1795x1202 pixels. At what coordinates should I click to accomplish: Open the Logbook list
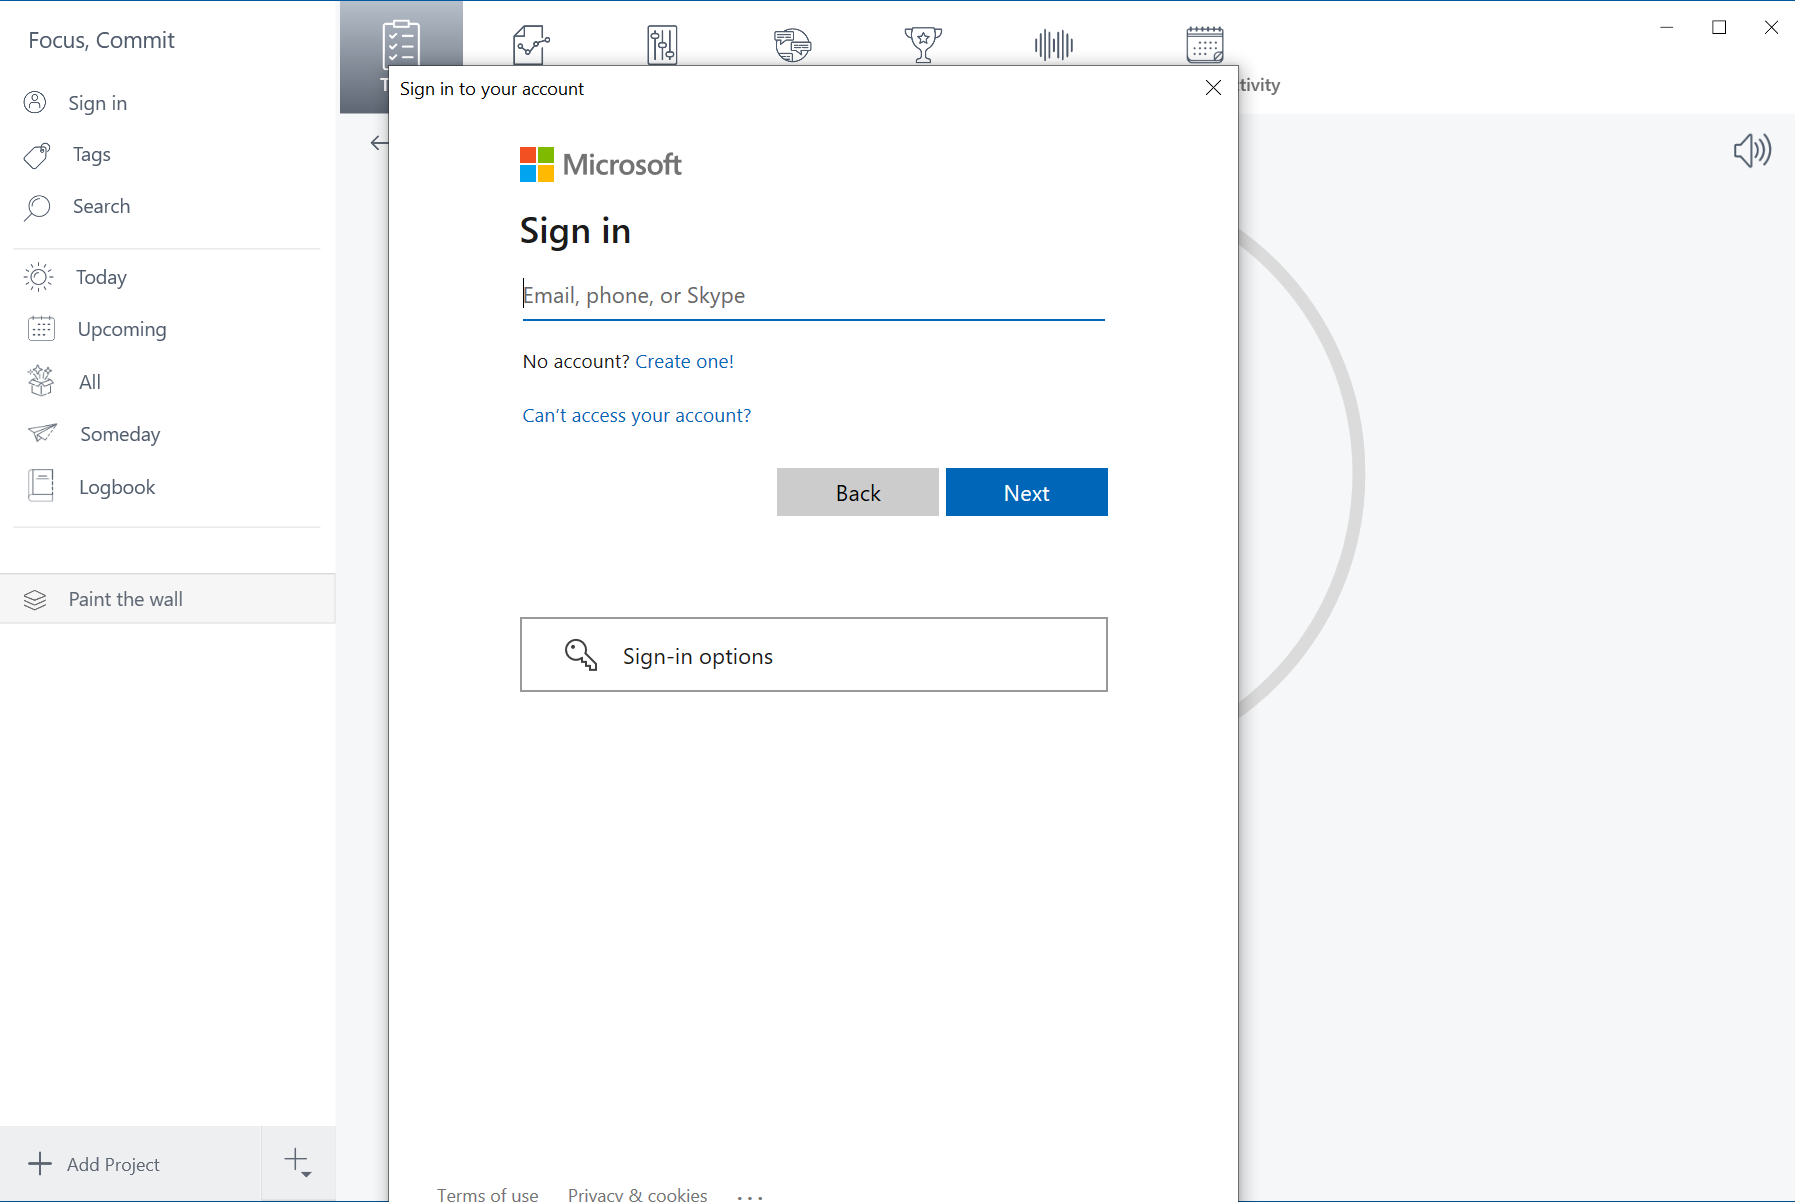coord(117,487)
